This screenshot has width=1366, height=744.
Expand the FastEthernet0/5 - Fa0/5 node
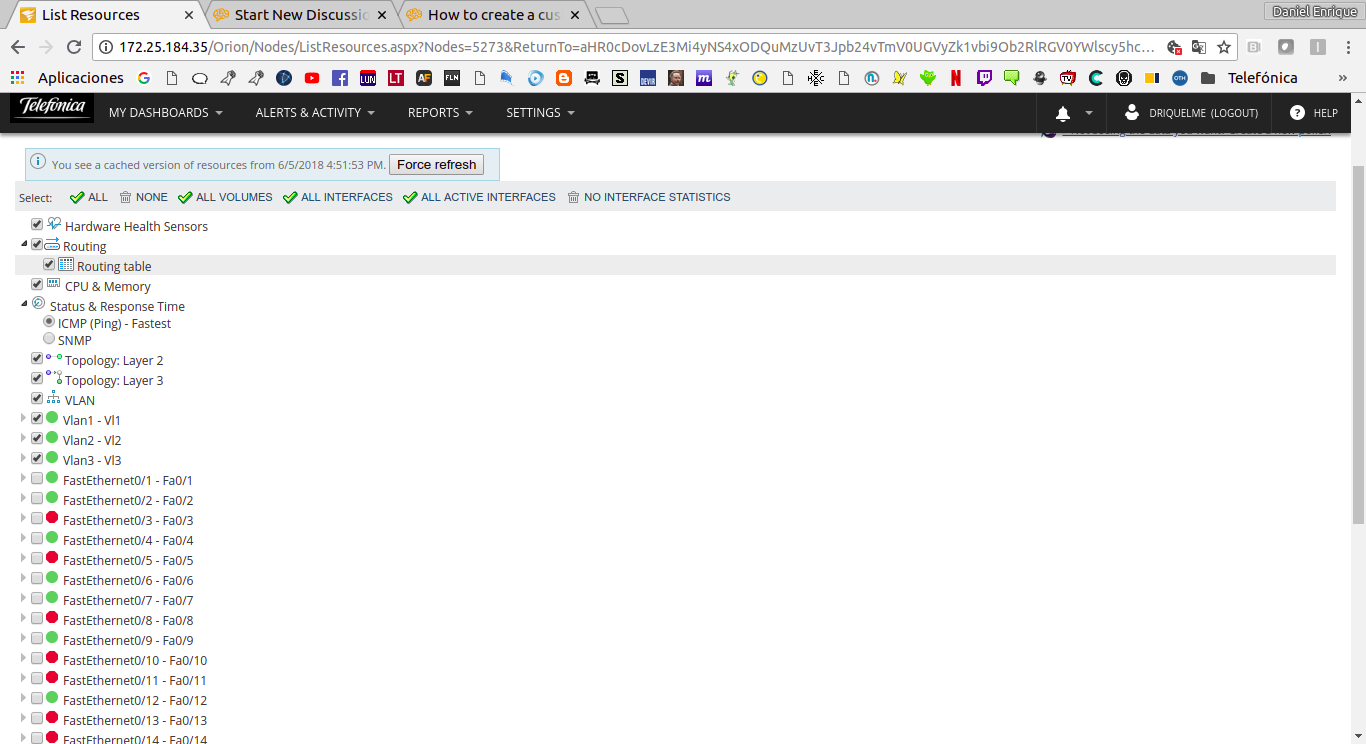[24, 558]
